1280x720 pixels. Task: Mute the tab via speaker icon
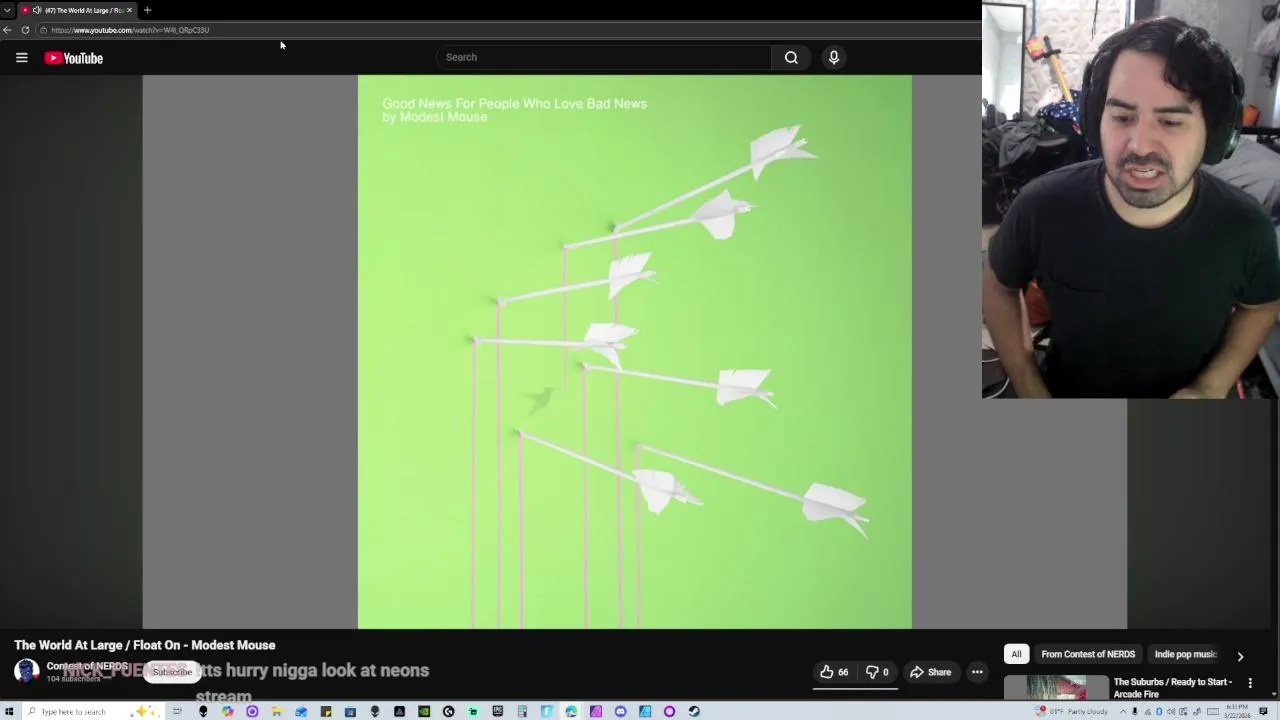[37, 10]
